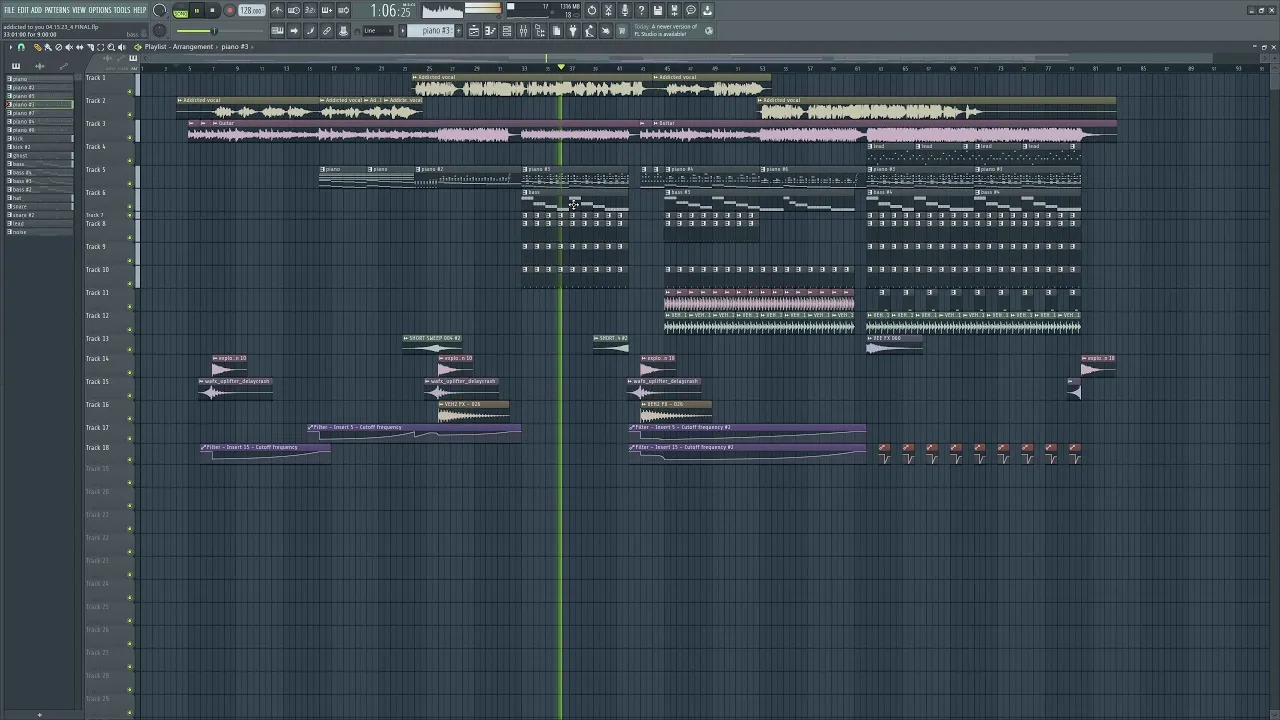This screenshot has height=720, width=1280.
Task: Toggle overdub blend recording icon
Action: [x=327, y=11]
